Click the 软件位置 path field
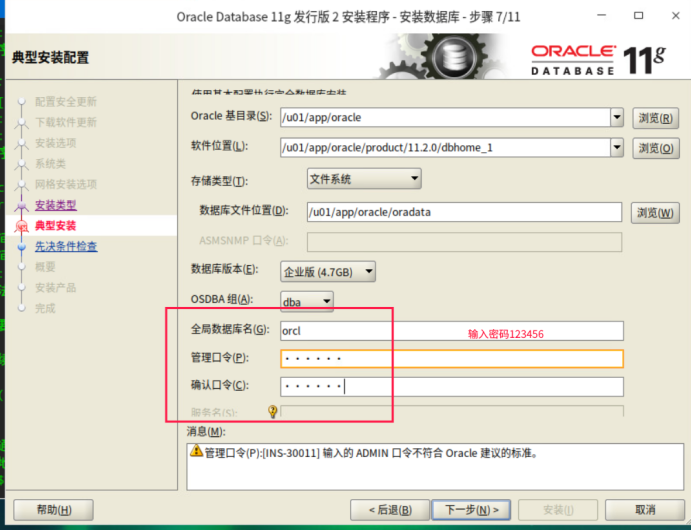The height and width of the screenshot is (531, 691). click(446, 147)
